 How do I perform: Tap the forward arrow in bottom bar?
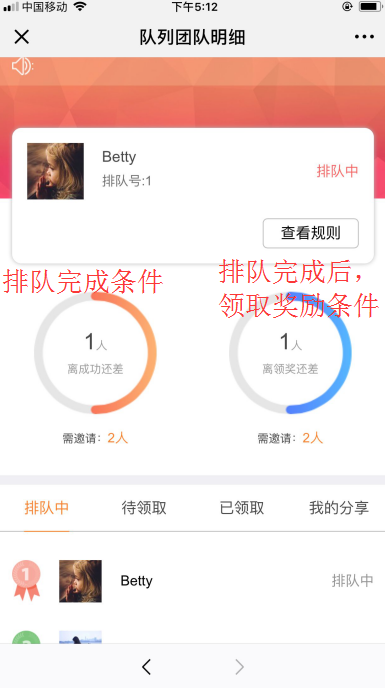pyautogui.click(x=239, y=667)
